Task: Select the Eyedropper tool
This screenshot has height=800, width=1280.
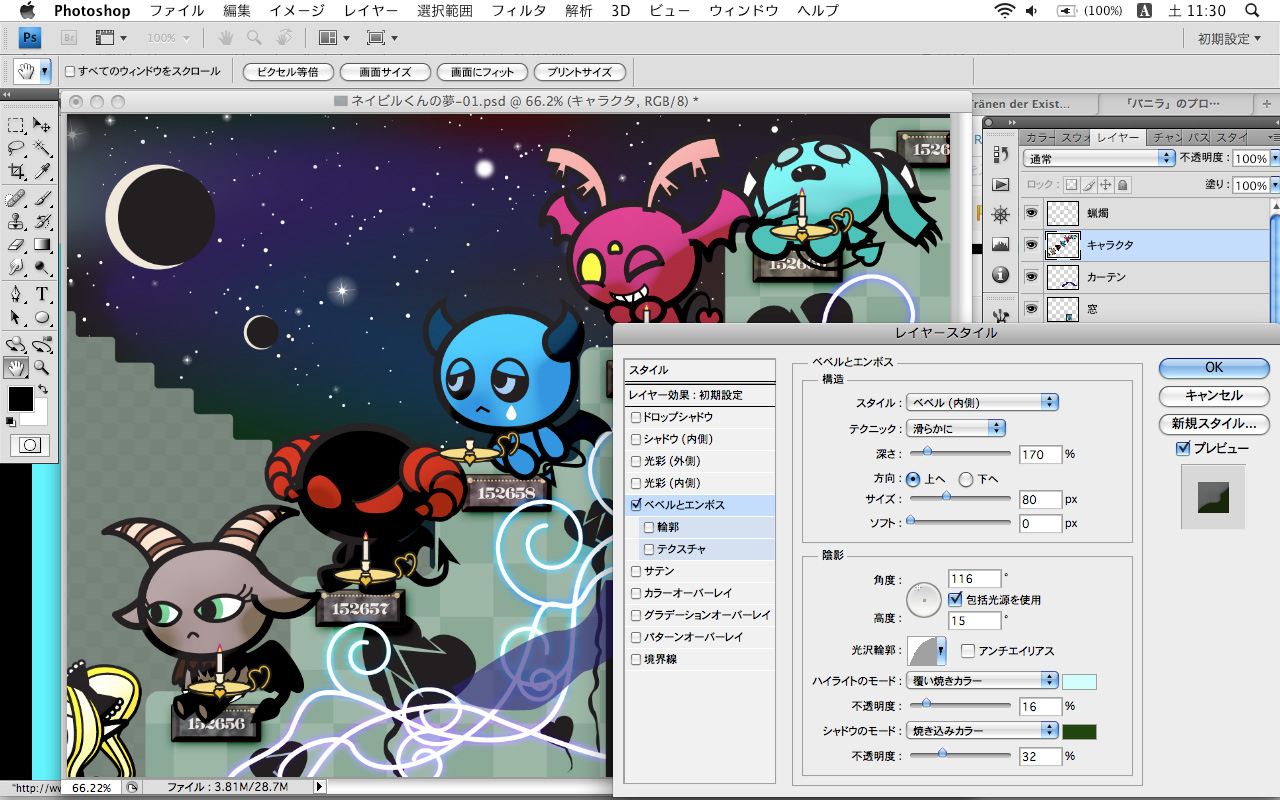Action: click(42, 172)
